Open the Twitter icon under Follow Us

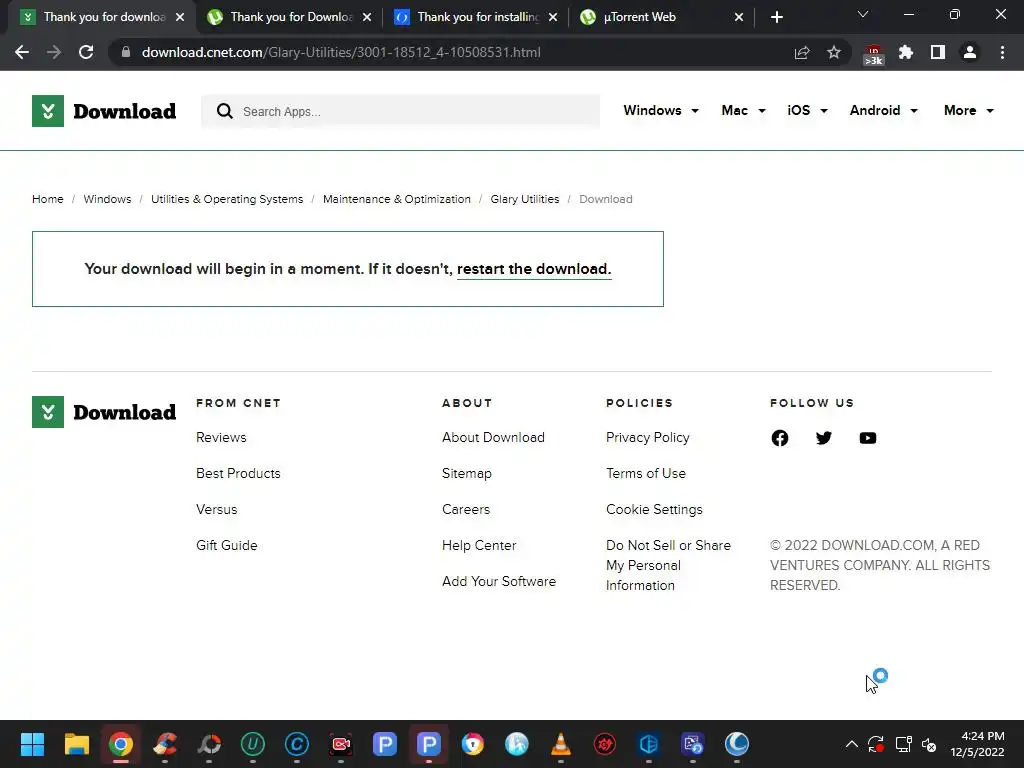pyautogui.click(x=824, y=438)
